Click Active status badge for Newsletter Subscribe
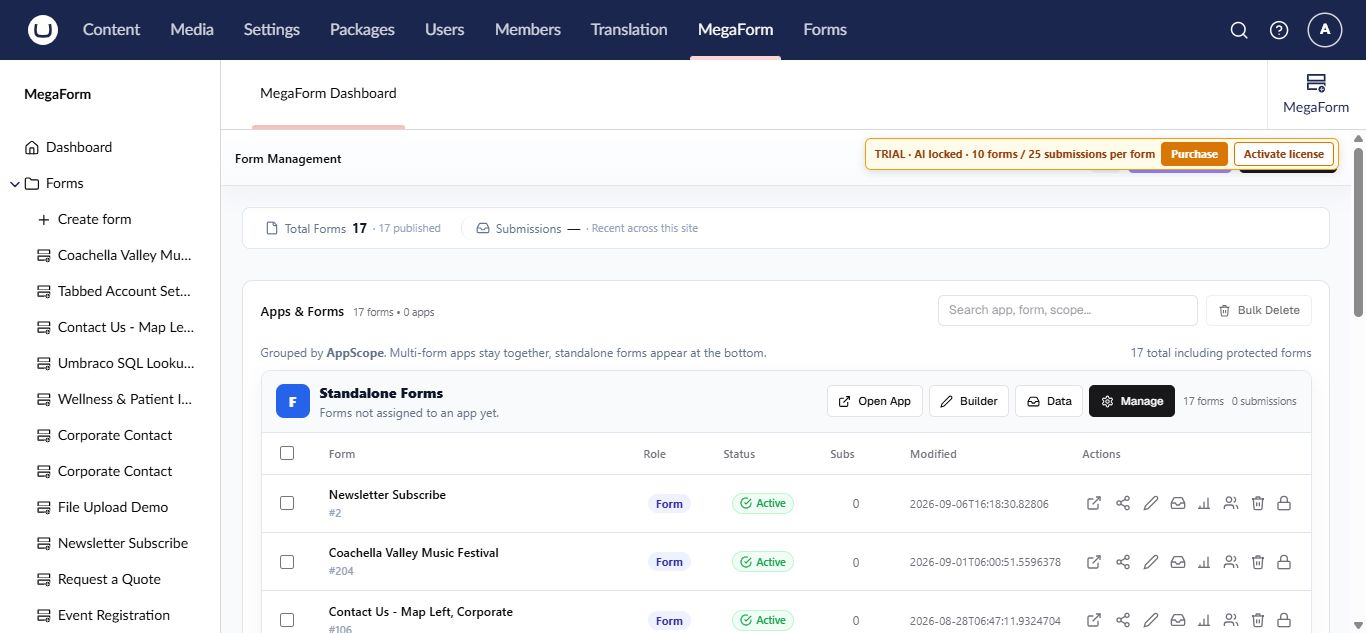Viewport: 1366px width, 633px height. pyautogui.click(x=762, y=503)
